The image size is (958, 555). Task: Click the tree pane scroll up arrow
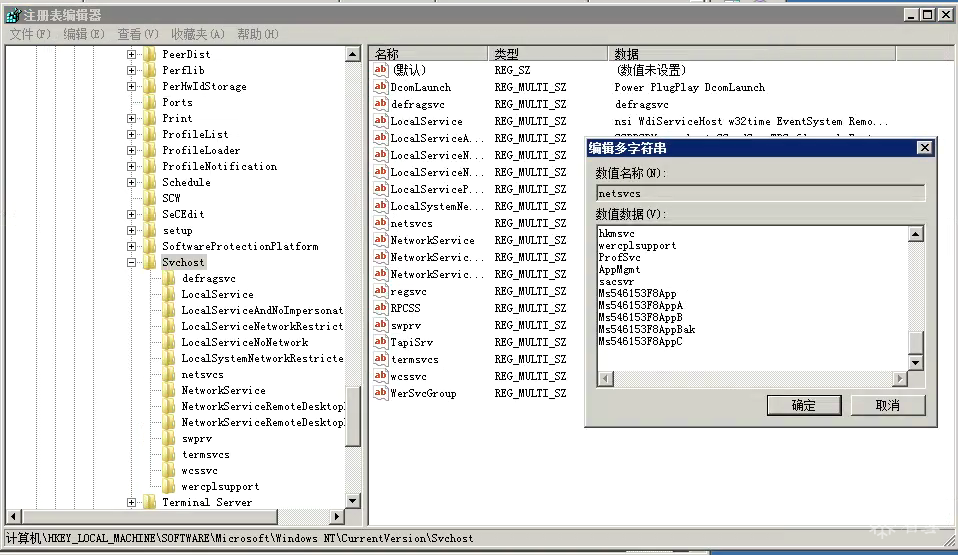click(x=353, y=54)
